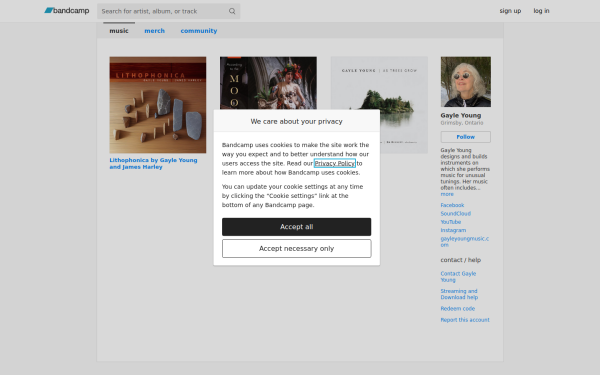
Task: Open the Lithophonica album cover
Action: coord(158,105)
